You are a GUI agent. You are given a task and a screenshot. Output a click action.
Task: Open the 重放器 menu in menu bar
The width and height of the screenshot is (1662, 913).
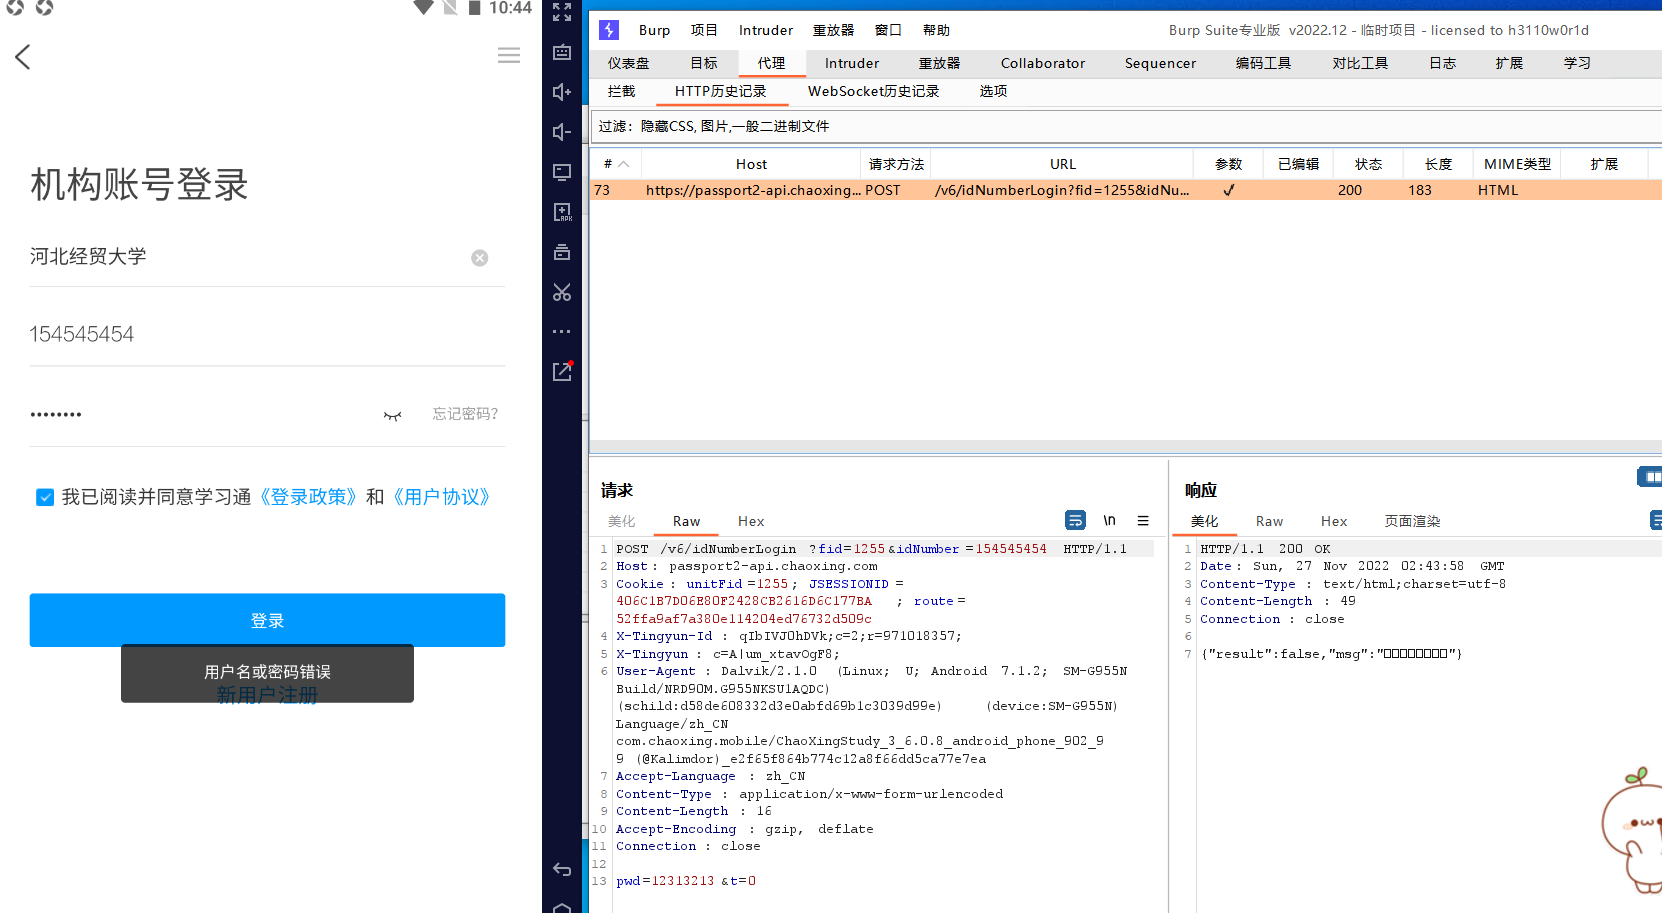point(833,30)
